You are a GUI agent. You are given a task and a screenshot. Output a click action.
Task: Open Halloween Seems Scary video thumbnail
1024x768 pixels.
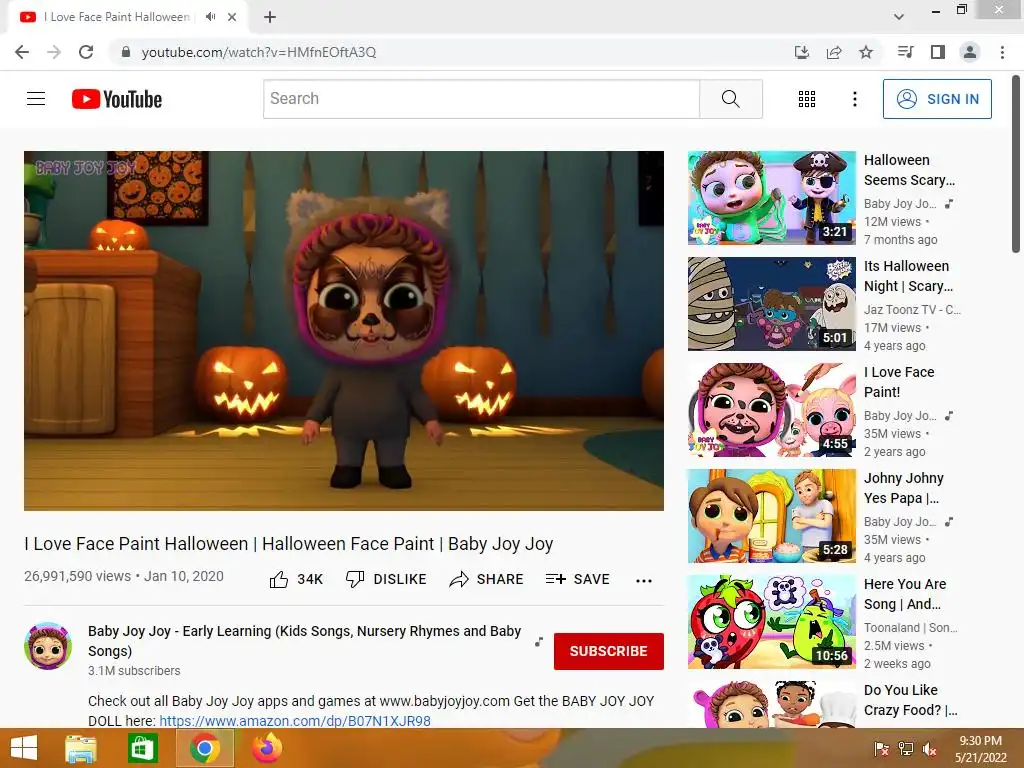(771, 198)
